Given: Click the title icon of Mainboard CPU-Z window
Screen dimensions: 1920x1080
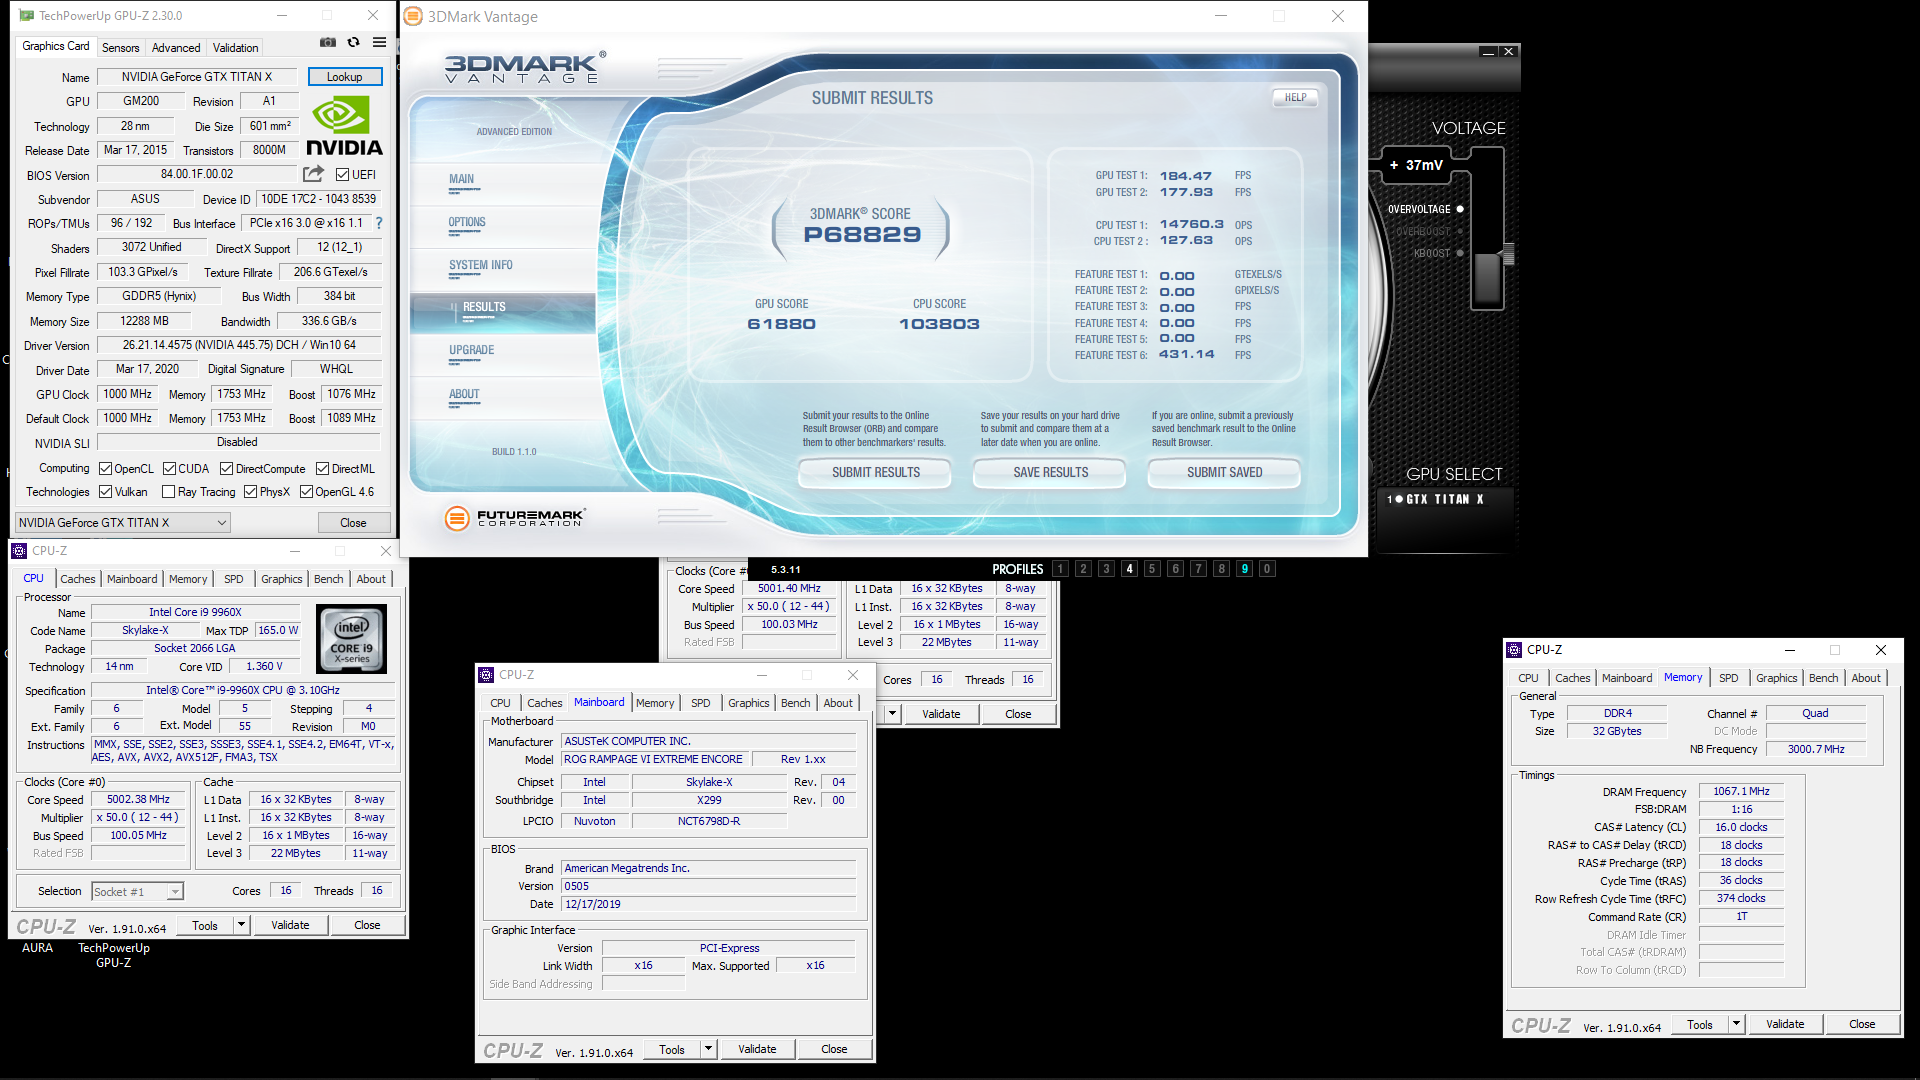Looking at the screenshot, I should click(486, 675).
